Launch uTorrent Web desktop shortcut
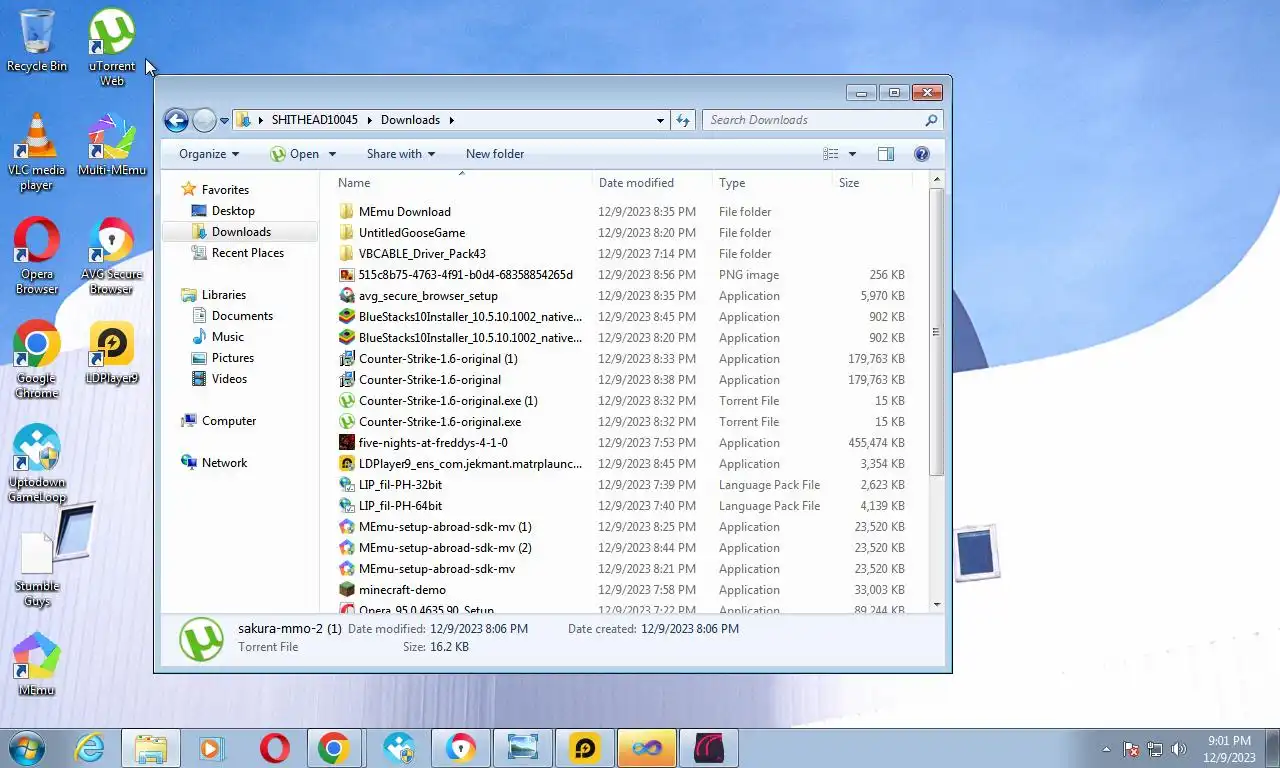The height and width of the screenshot is (768, 1280). pyautogui.click(x=112, y=47)
